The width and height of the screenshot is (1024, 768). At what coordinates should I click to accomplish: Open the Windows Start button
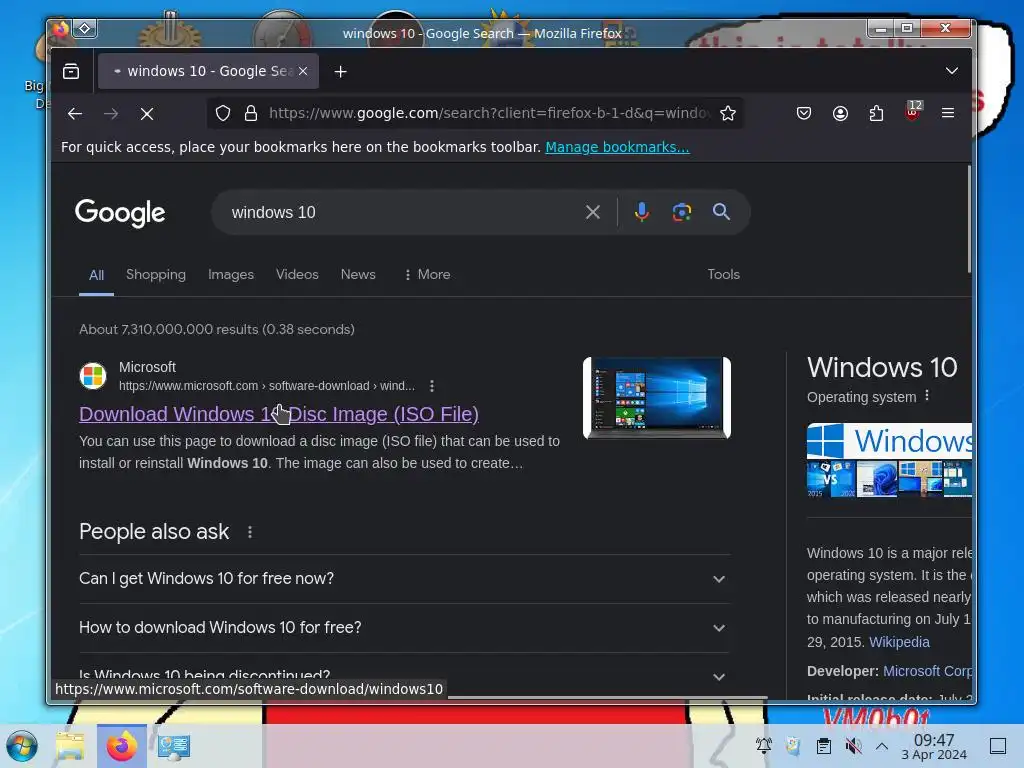point(22,746)
